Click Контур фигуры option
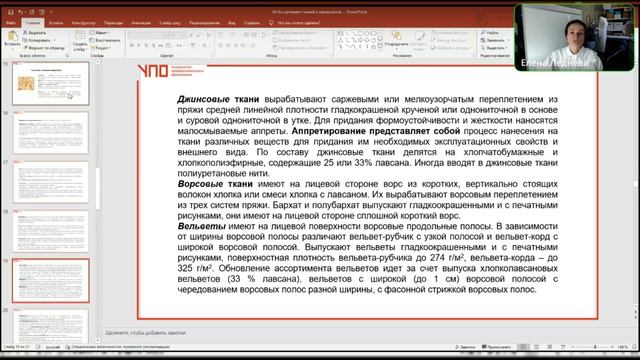The image size is (640, 360). click(x=449, y=40)
